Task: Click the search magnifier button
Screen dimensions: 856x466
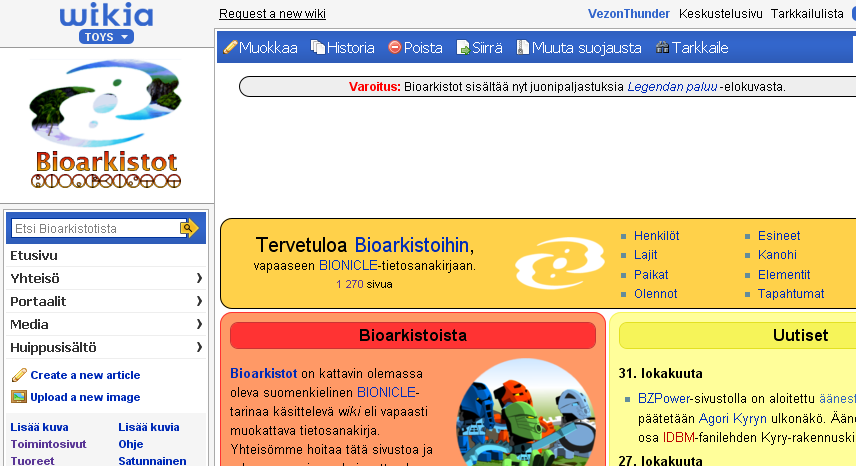Action: (x=189, y=228)
